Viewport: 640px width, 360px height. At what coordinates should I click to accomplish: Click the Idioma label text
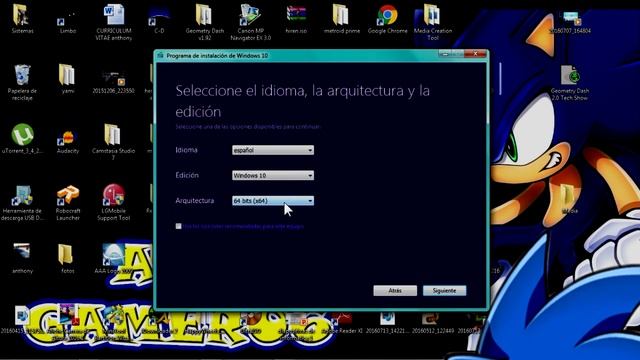pyautogui.click(x=187, y=150)
